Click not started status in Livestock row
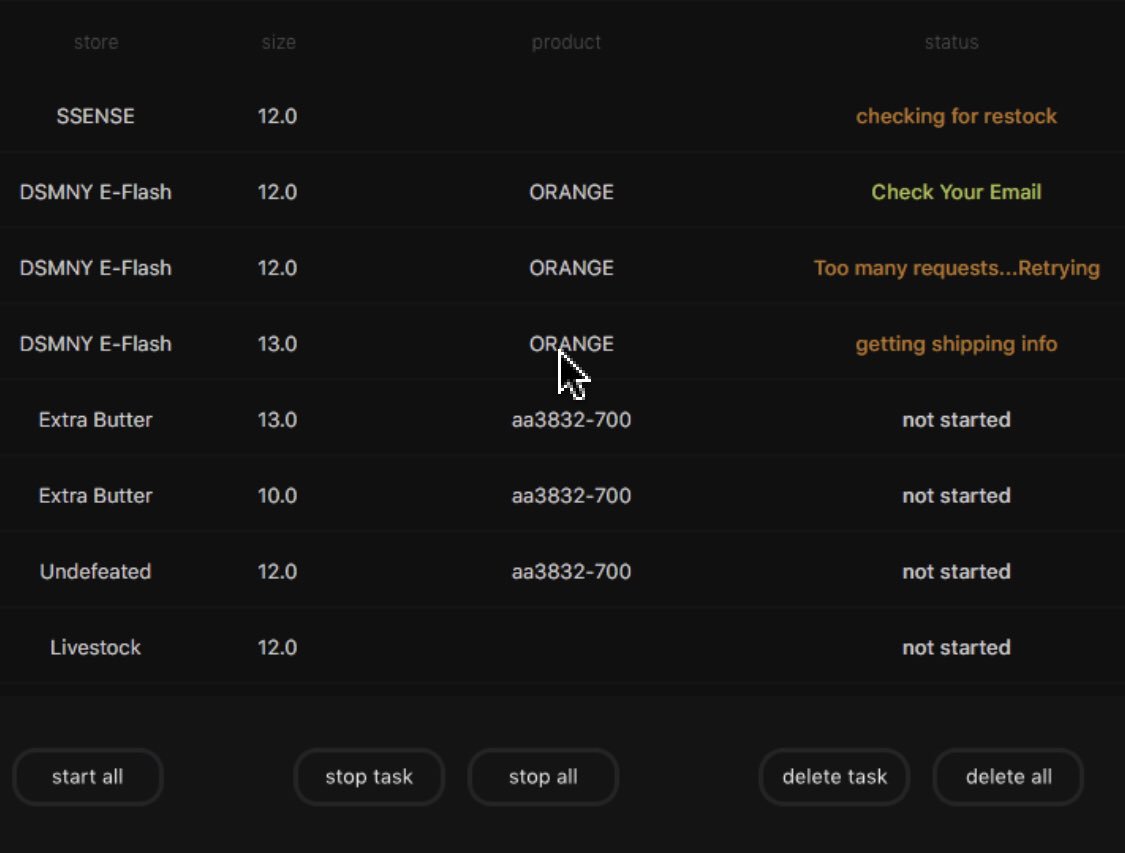This screenshot has width=1125, height=853. 956,648
